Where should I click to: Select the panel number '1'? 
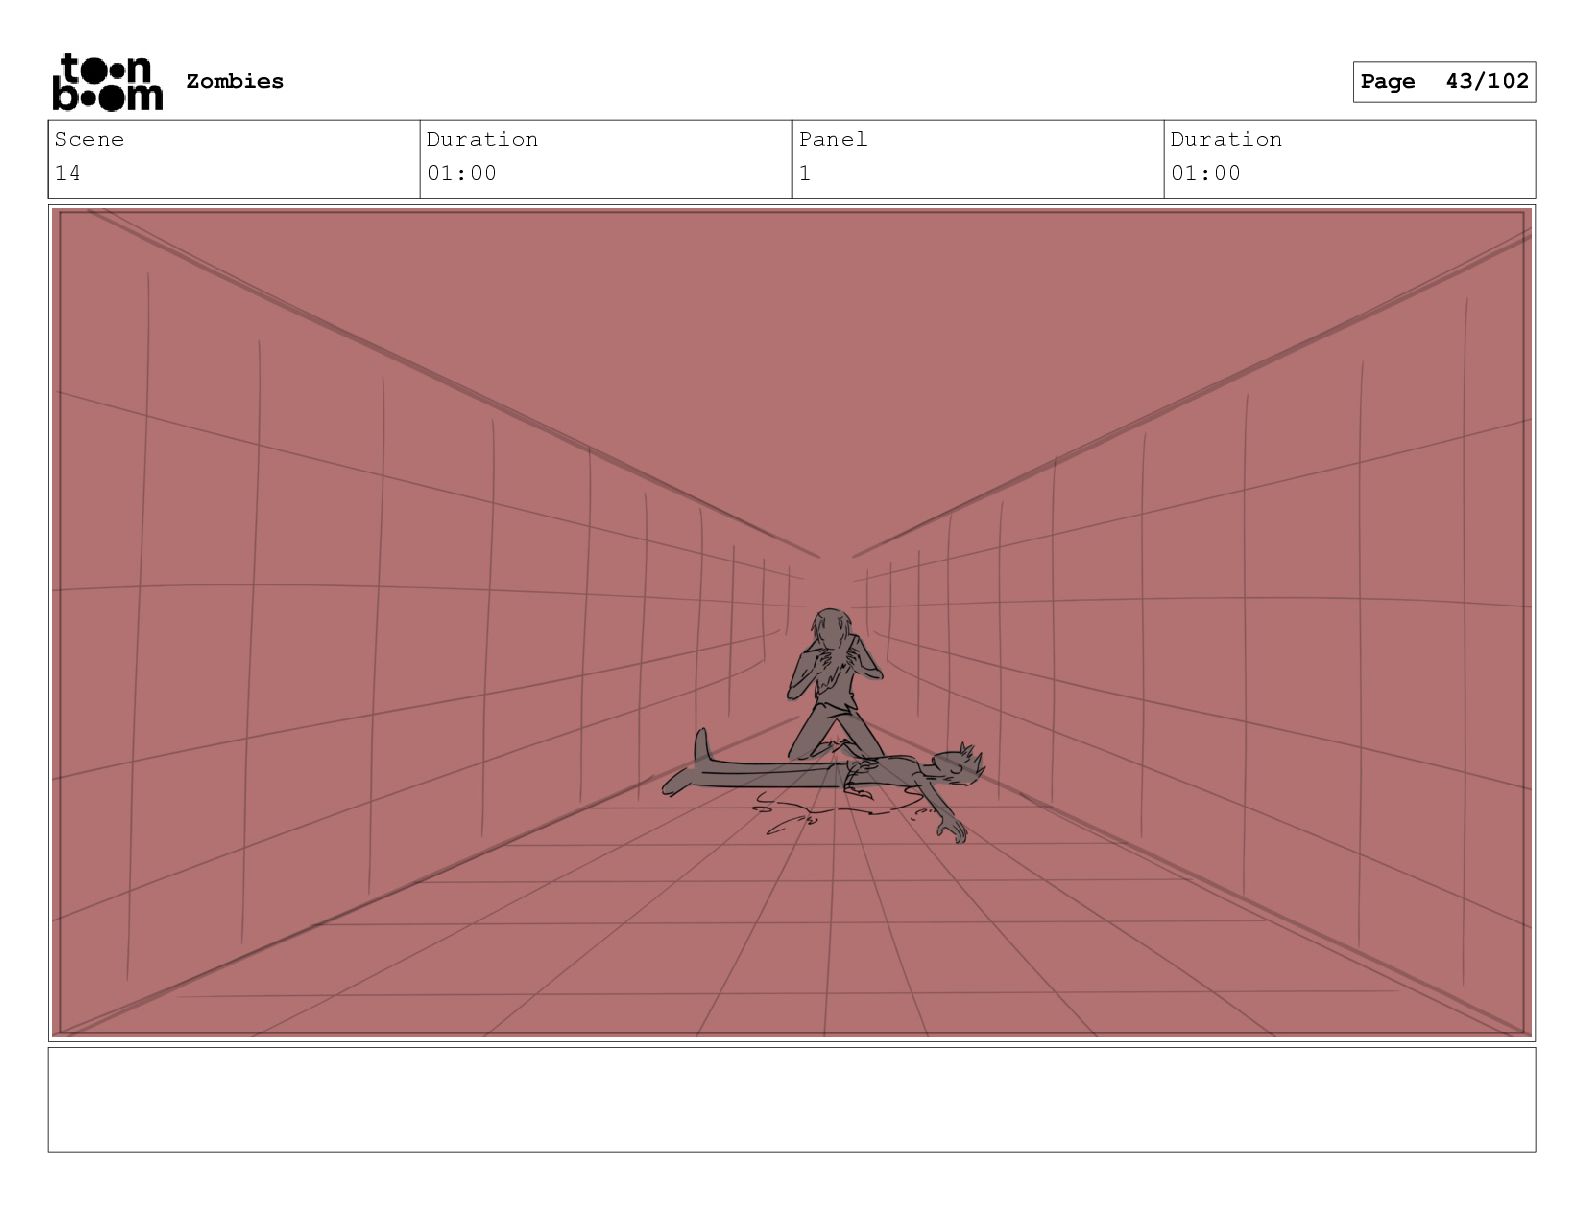point(805,173)
